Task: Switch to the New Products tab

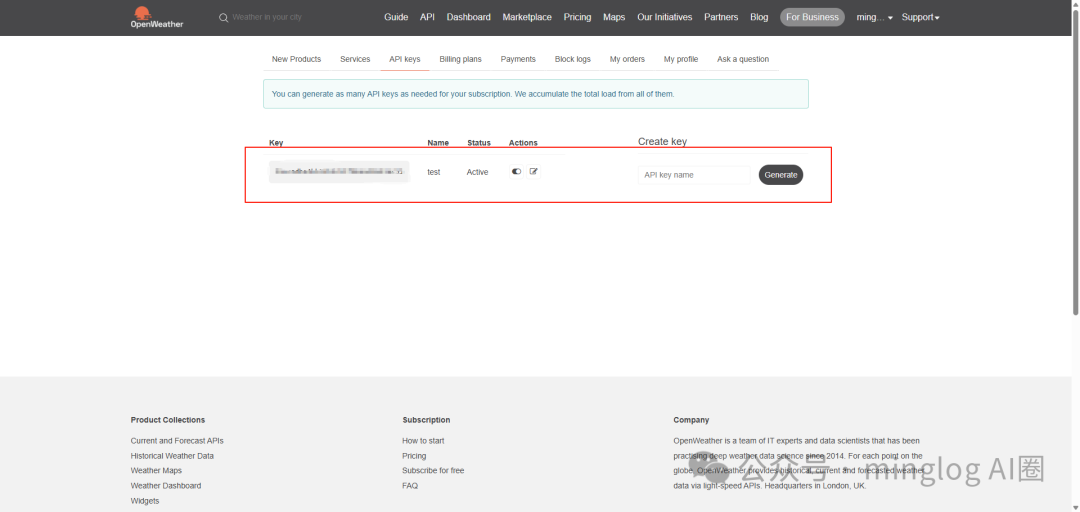Action: point(296,59)
